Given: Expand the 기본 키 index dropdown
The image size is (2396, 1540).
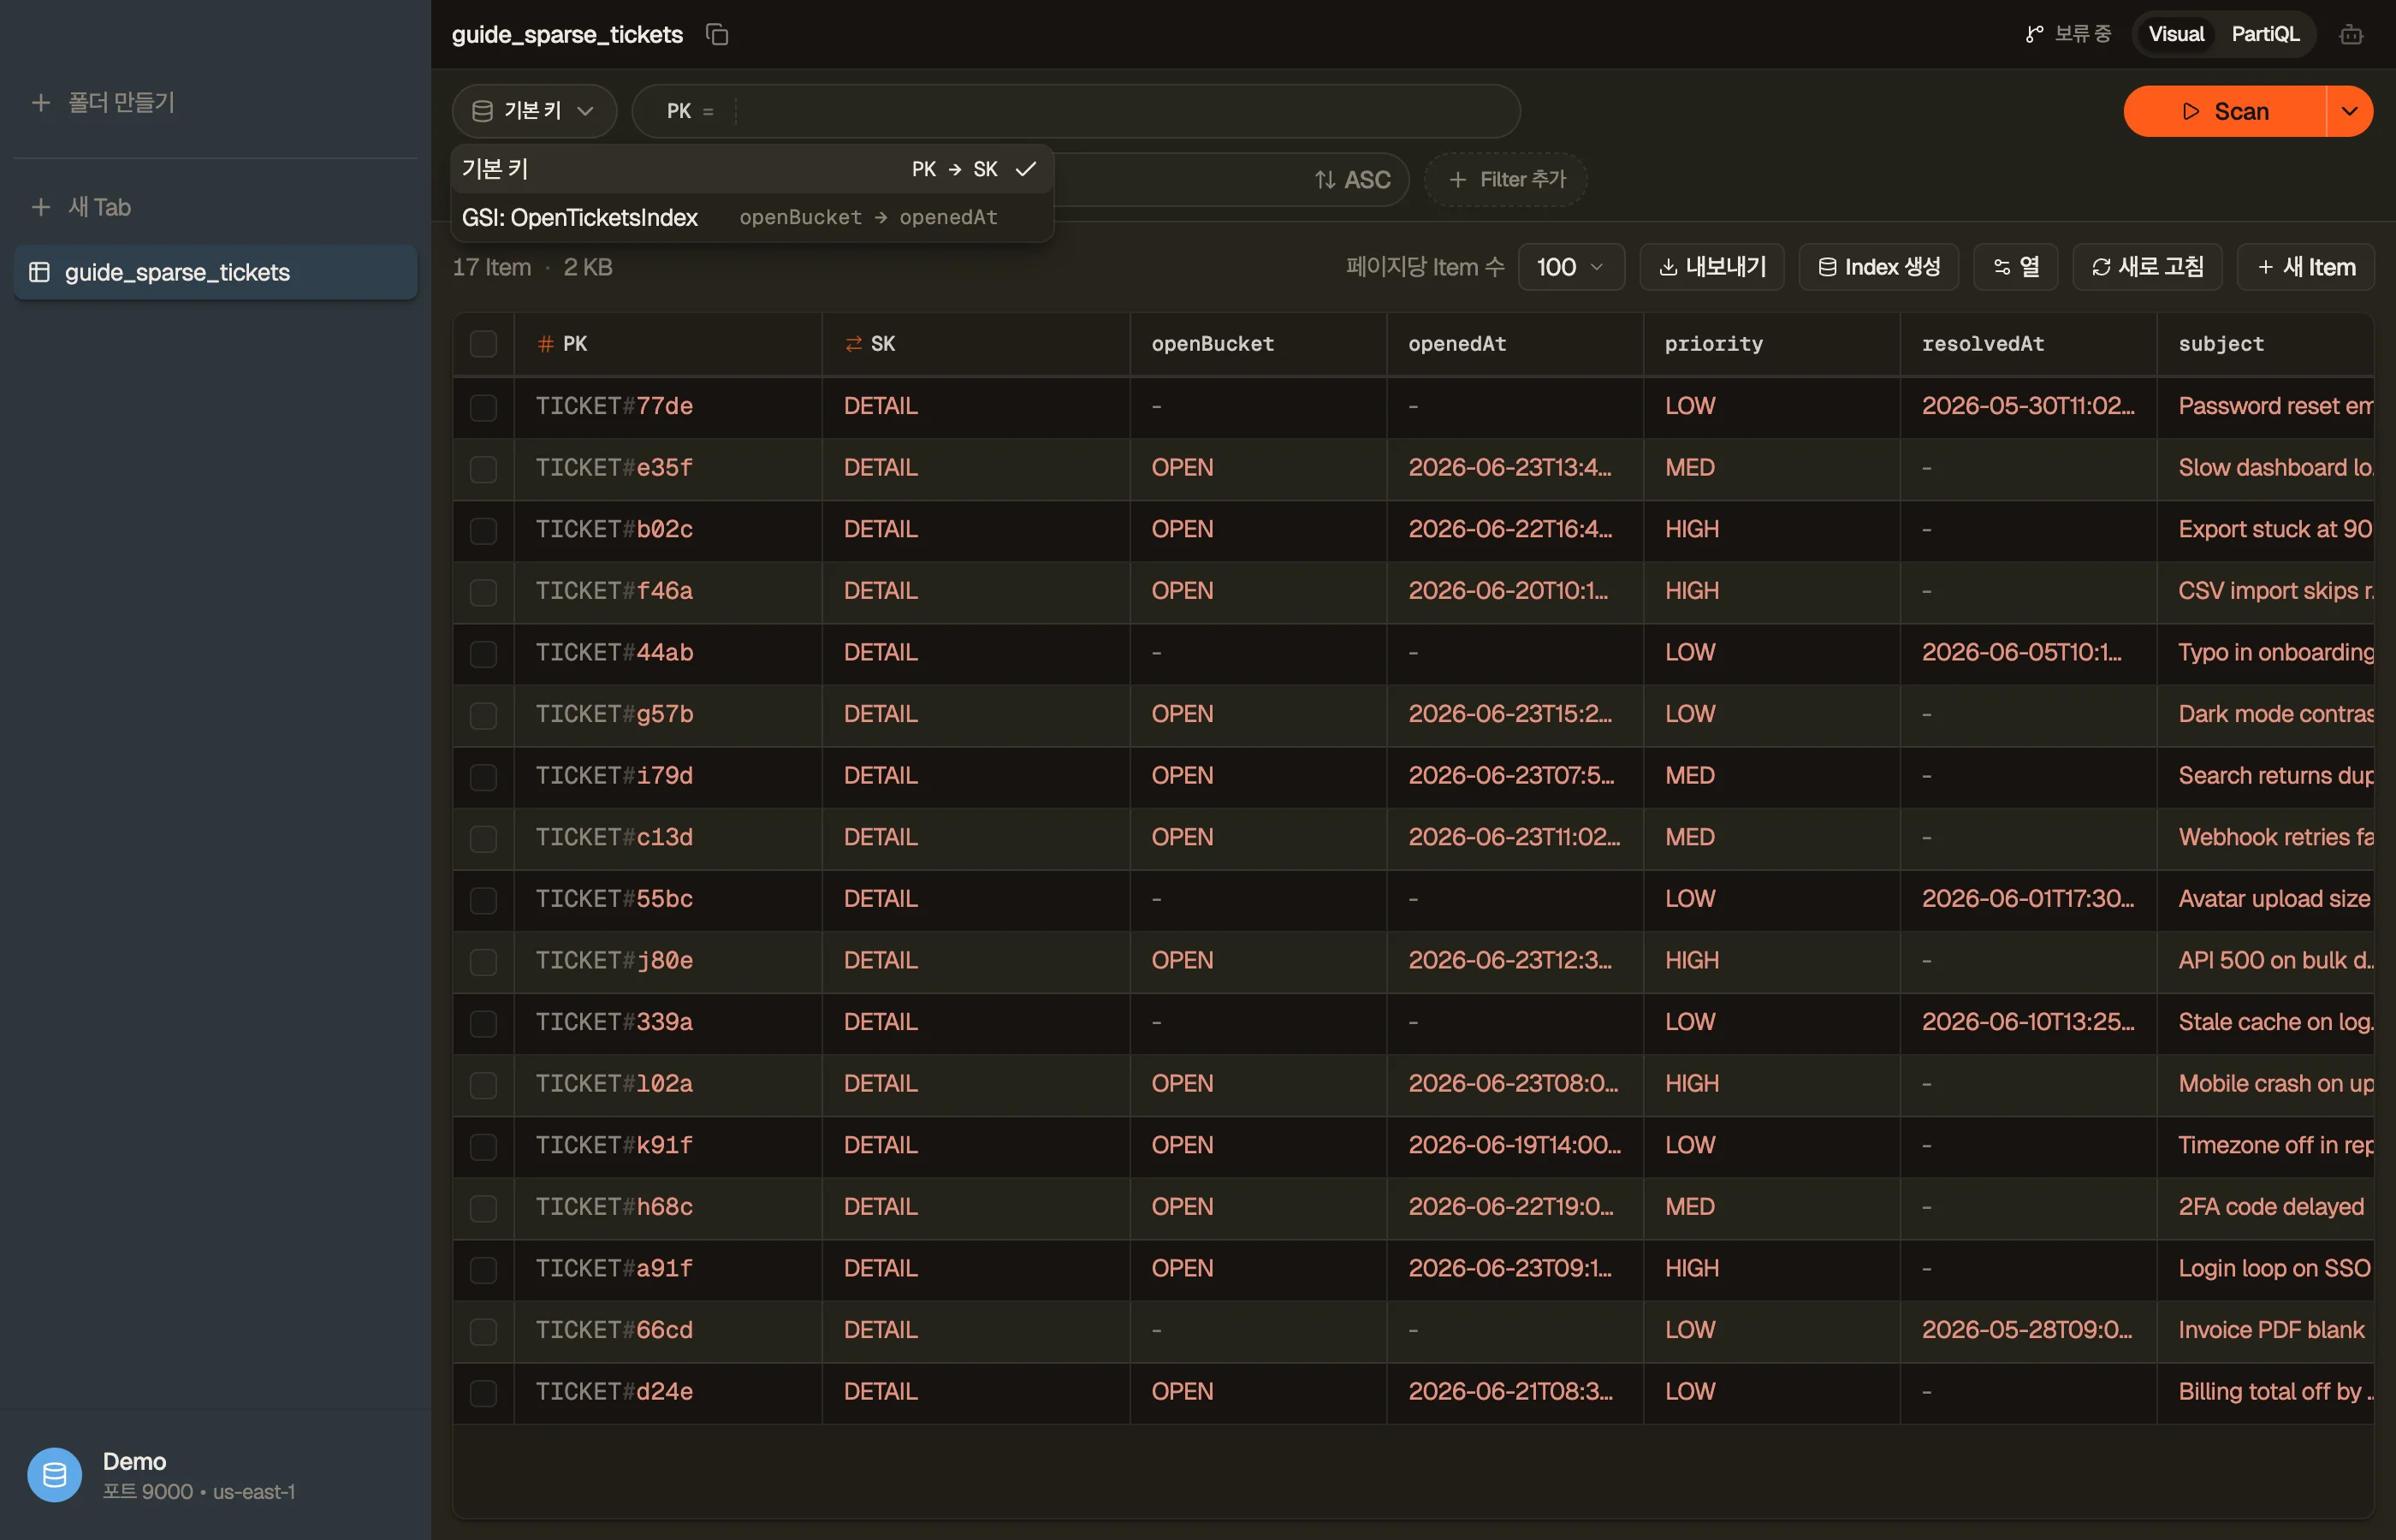Looking at the screenshot, I should [x=534, y=111].
